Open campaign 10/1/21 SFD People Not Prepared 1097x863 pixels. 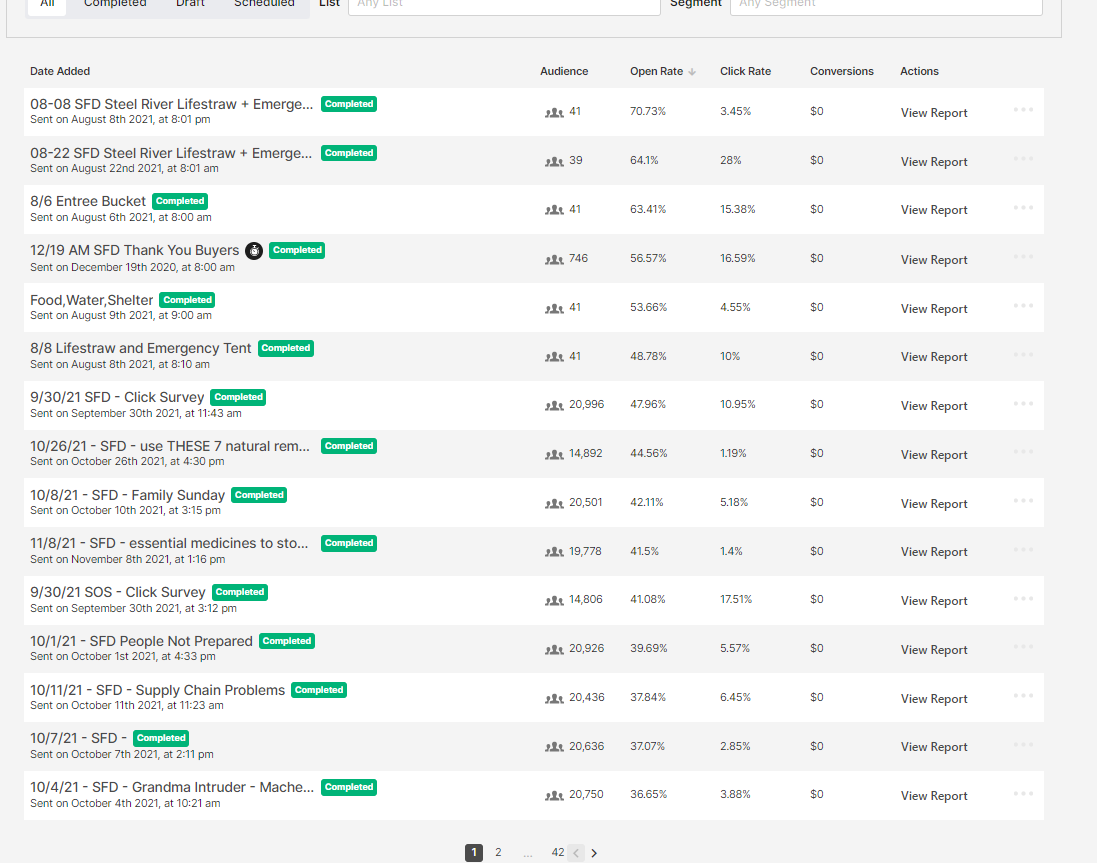(x=141, y=641)
